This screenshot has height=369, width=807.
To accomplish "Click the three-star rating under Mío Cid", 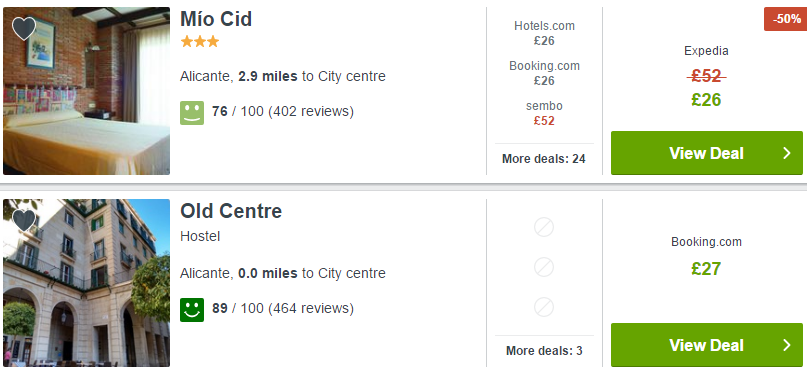I will click(x=200, y=42).
